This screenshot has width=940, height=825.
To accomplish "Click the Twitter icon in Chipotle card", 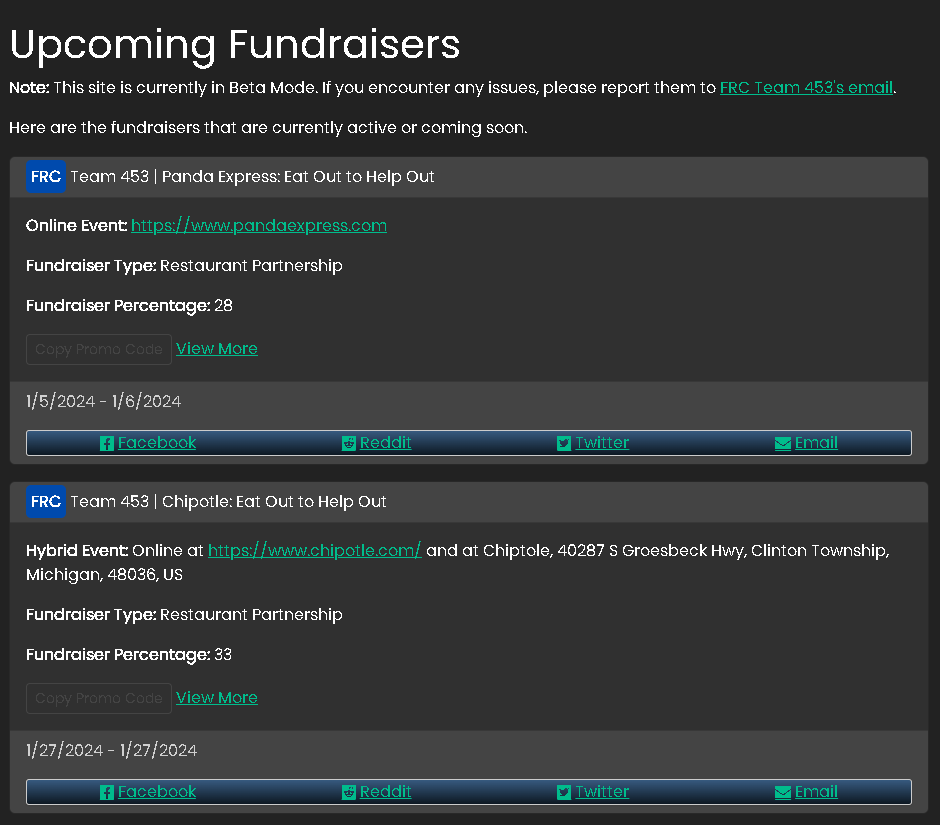I will (x=564, y=793).
